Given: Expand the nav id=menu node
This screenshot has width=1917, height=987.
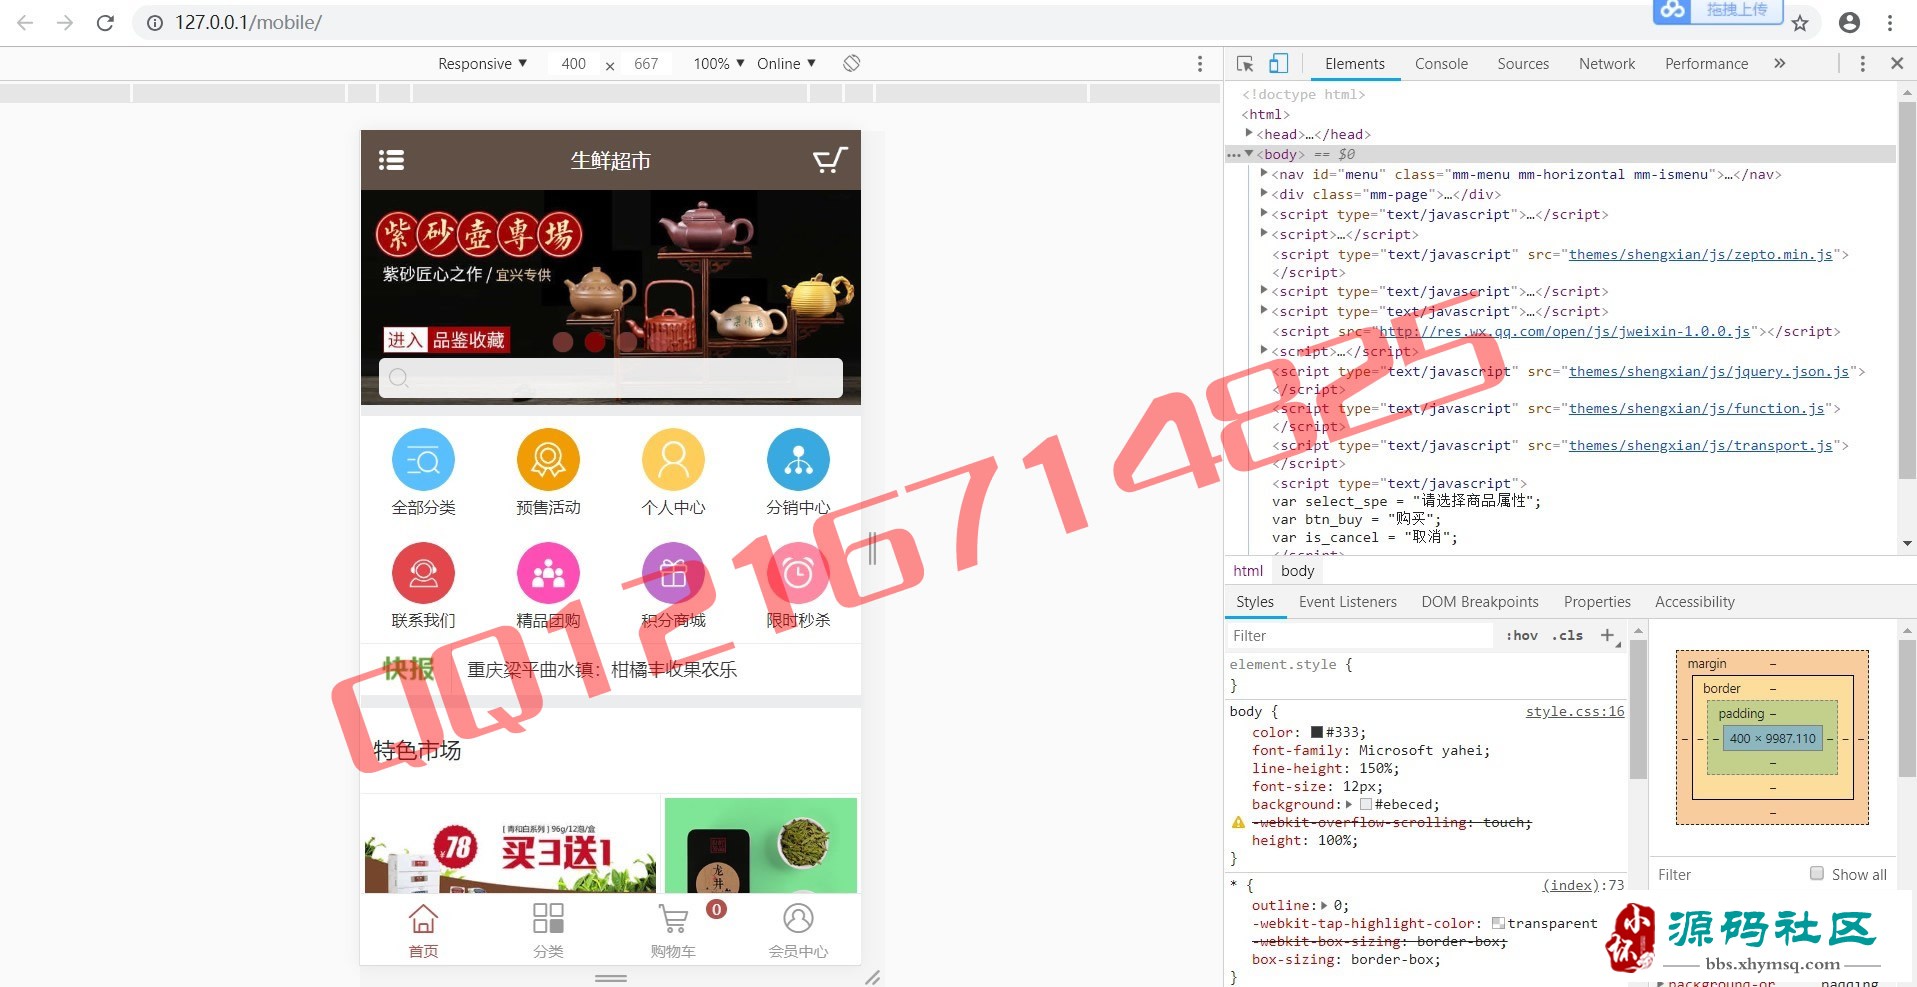Looking at the screenshot, I should 1264,173.
